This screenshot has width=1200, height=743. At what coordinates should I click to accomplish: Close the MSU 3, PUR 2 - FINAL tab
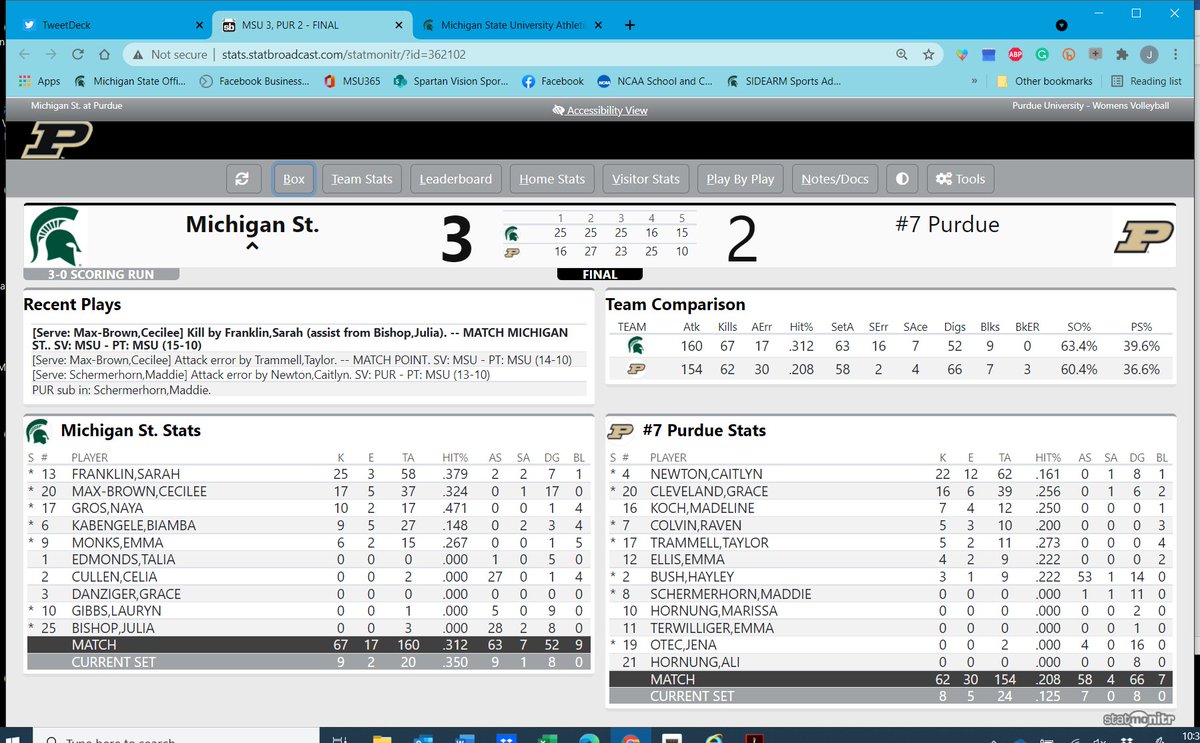(x=398, y=25)
